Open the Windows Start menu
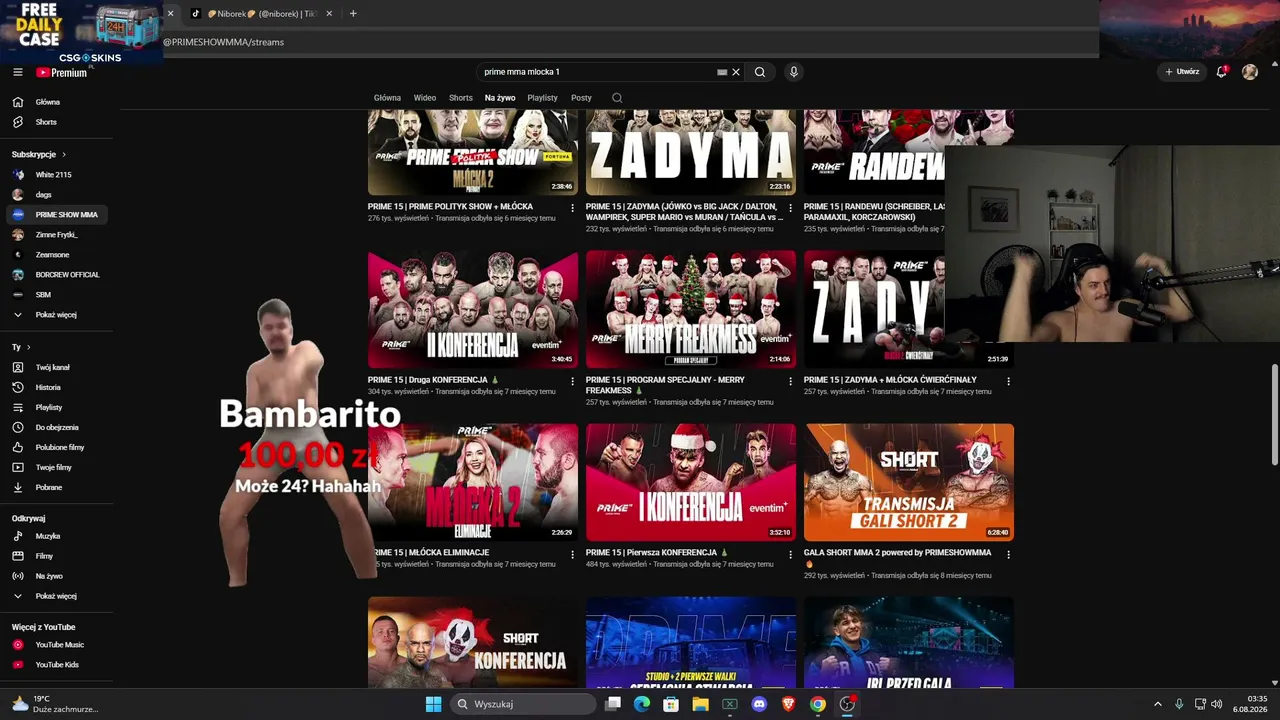Image resolution: width=1280 pixels, height=720 pixels. coord(433,704)
